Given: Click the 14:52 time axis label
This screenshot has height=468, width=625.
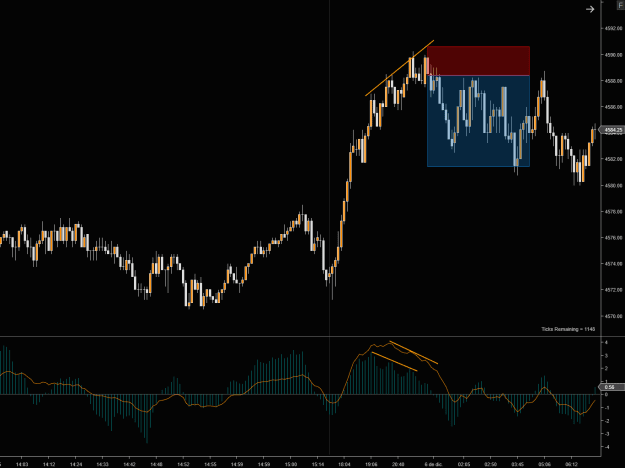Looking at the screenshot, I should pyautogui.click(x=183, y=464).
